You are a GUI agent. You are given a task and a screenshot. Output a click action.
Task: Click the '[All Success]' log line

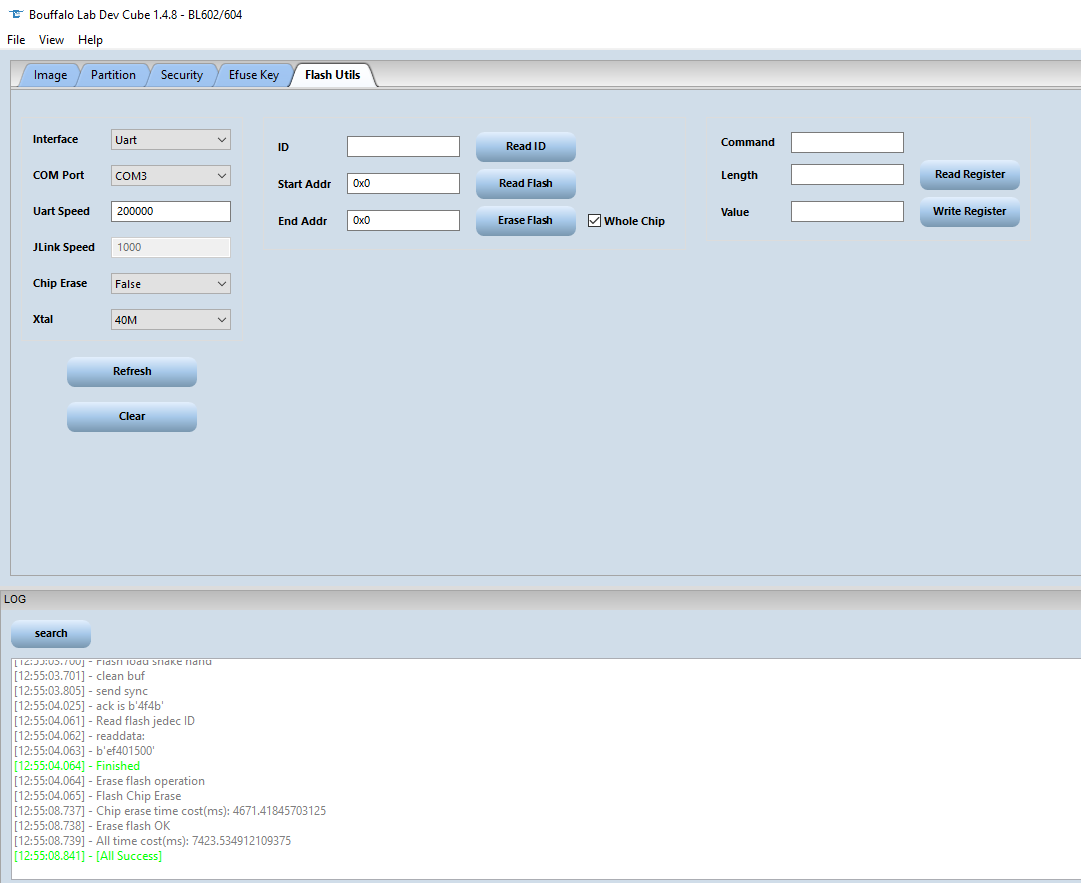click(x=88, y=856)
